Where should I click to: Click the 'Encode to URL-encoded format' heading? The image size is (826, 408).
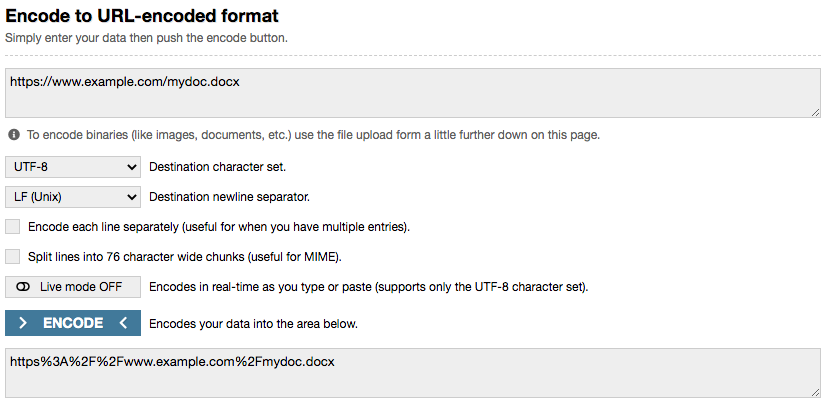click(x=142, y=16)
